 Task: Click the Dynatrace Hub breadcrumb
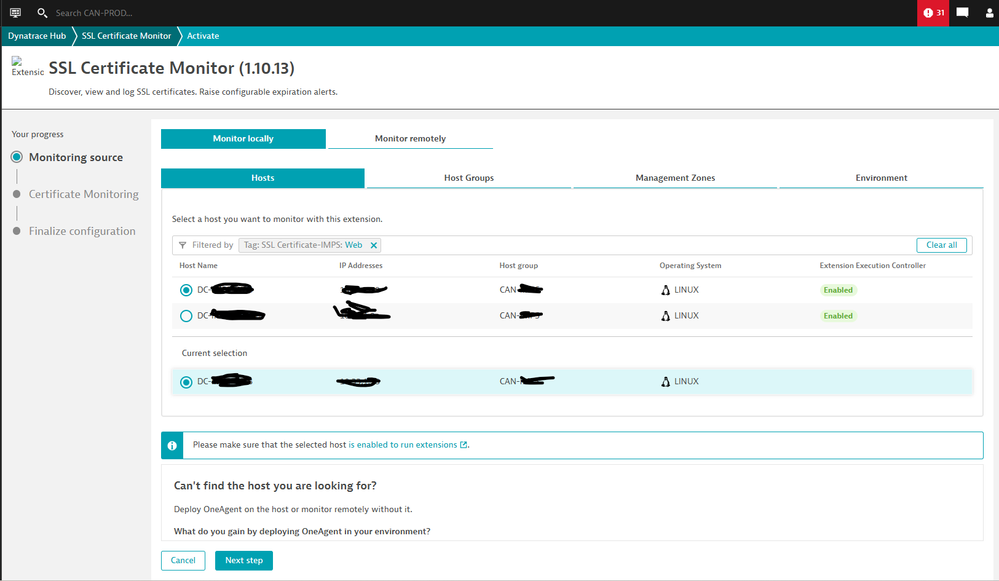pos(36,36)
